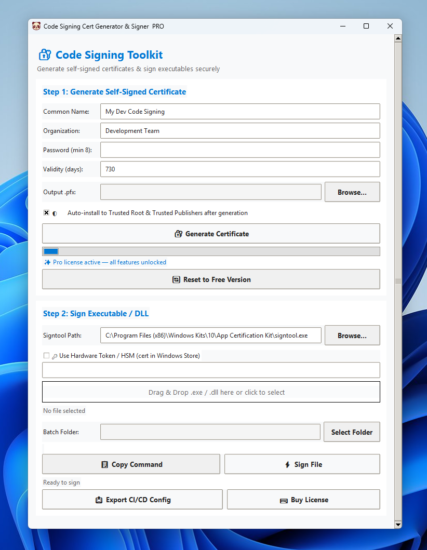Toggle Use Hardware Token / HSM checkbox

pyautogui.click(x=46, y=356)
